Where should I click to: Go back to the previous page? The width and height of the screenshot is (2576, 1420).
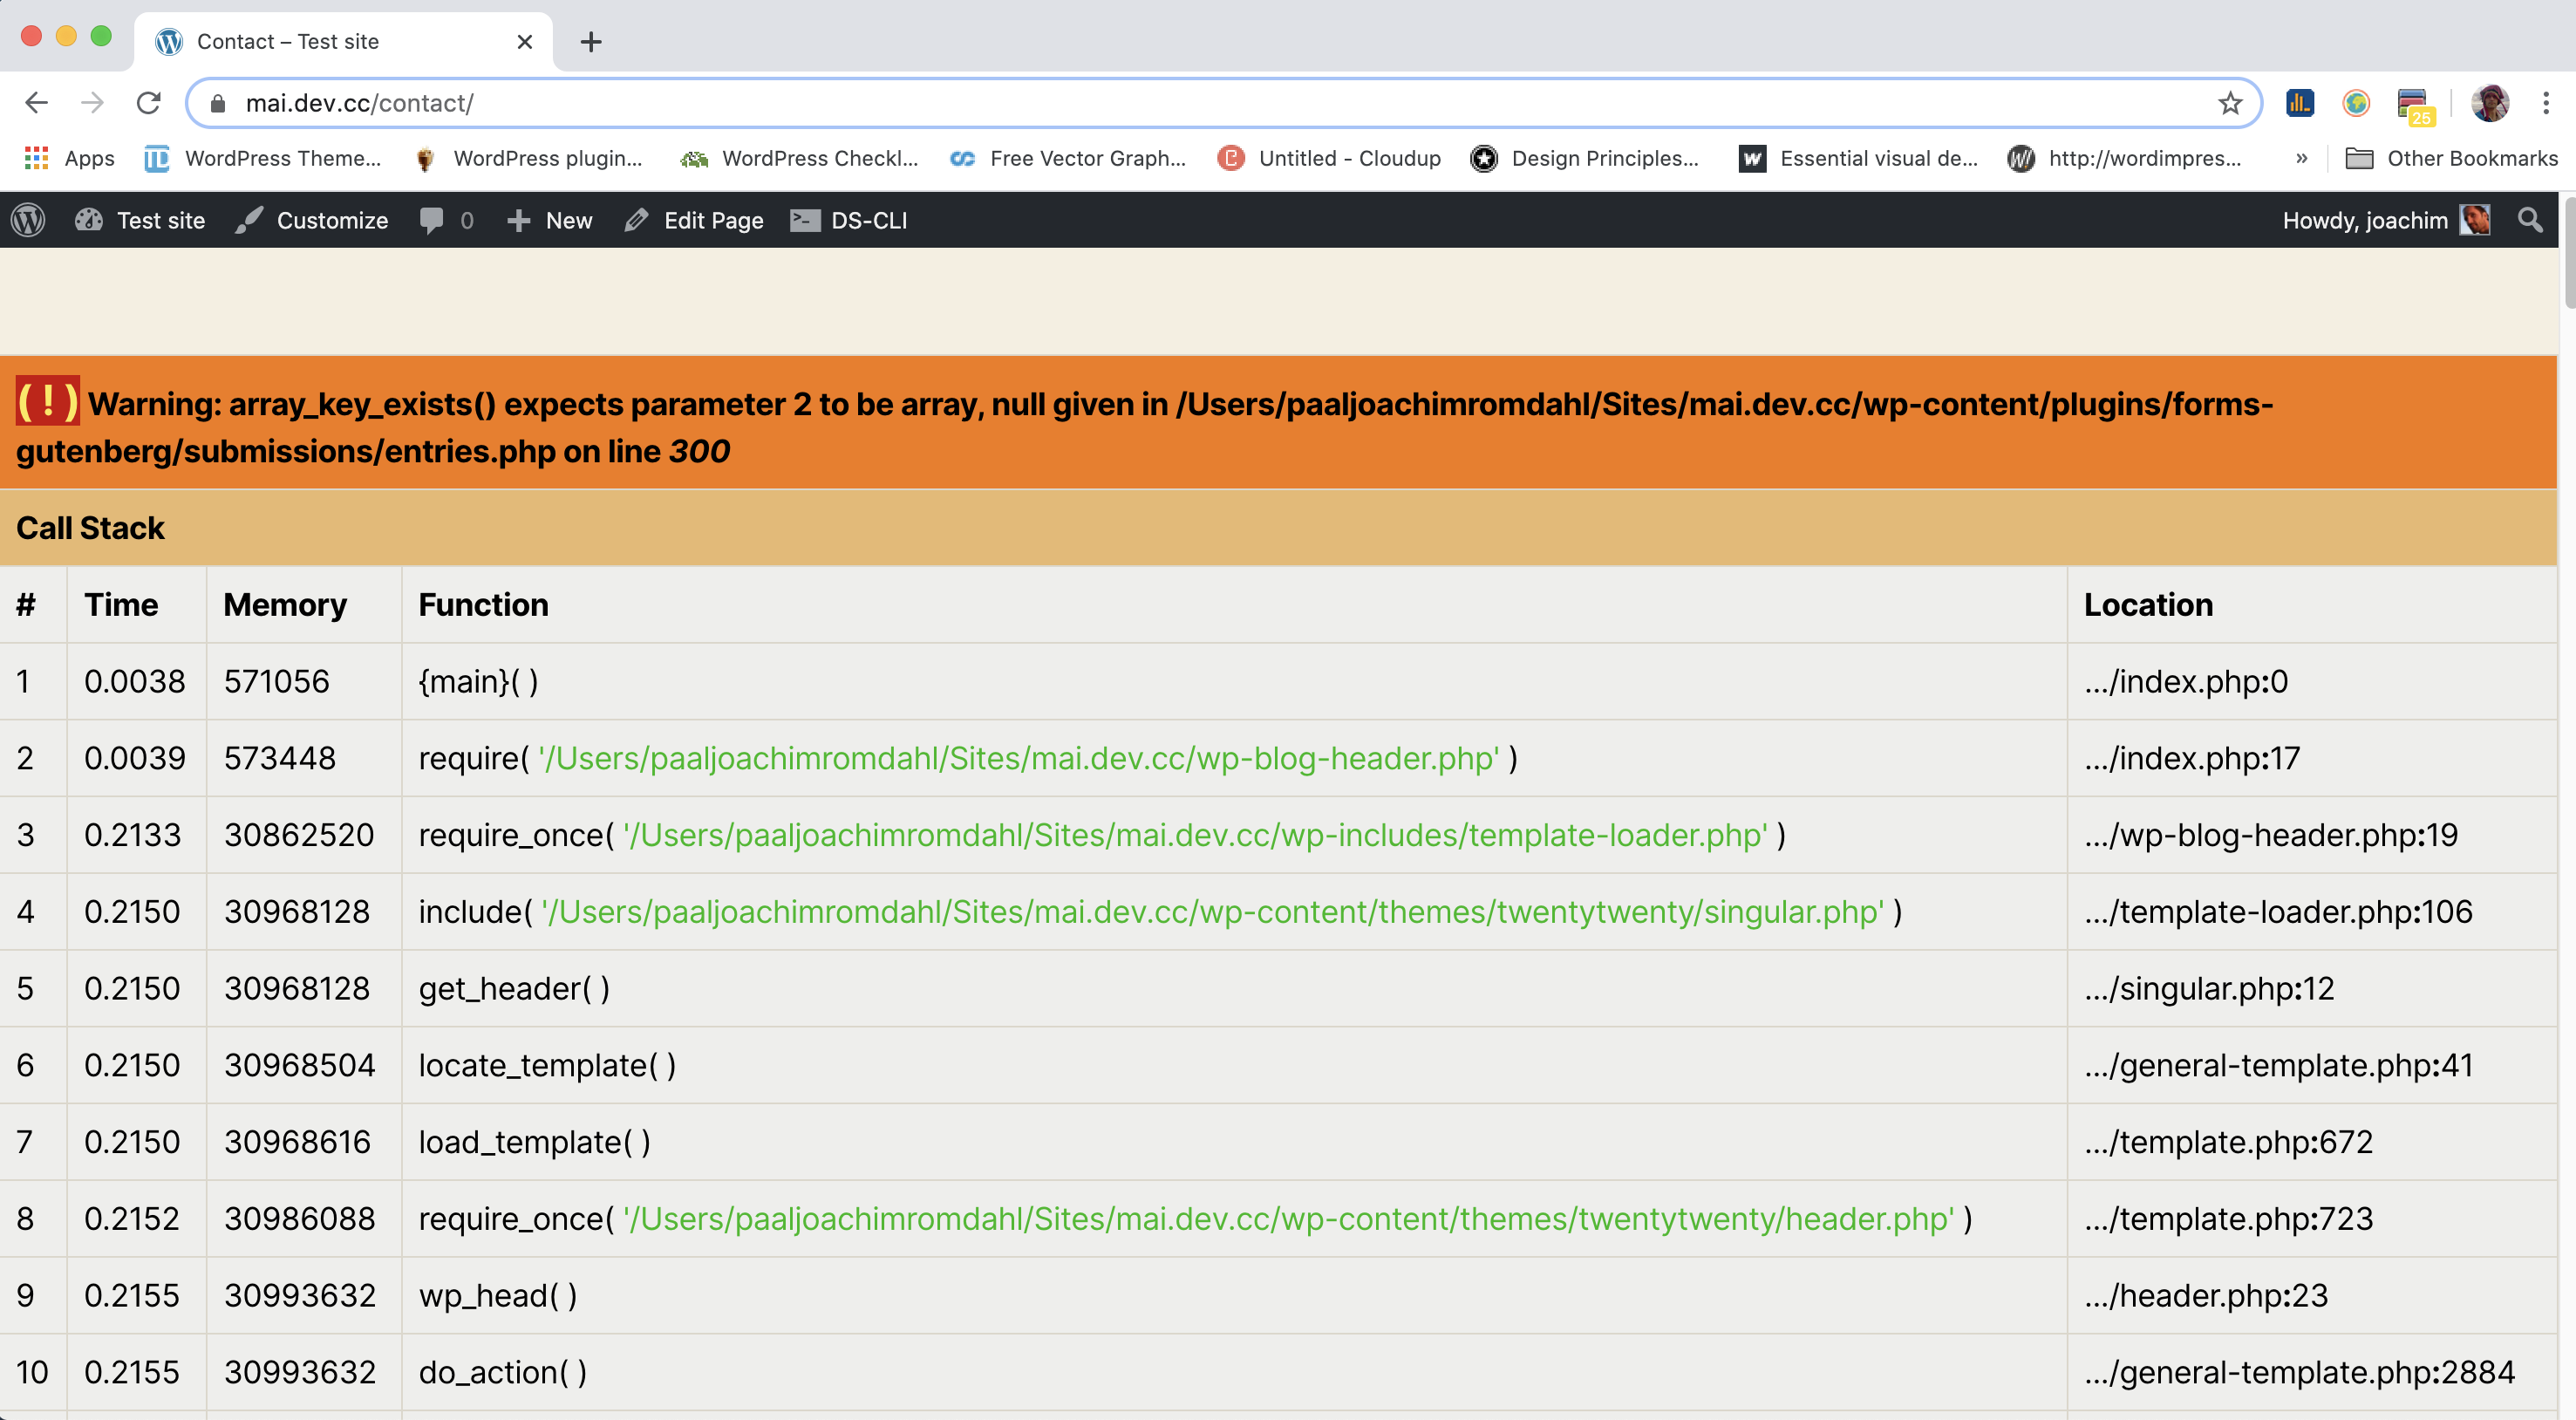pyautogui.click(x=37, y=103)
